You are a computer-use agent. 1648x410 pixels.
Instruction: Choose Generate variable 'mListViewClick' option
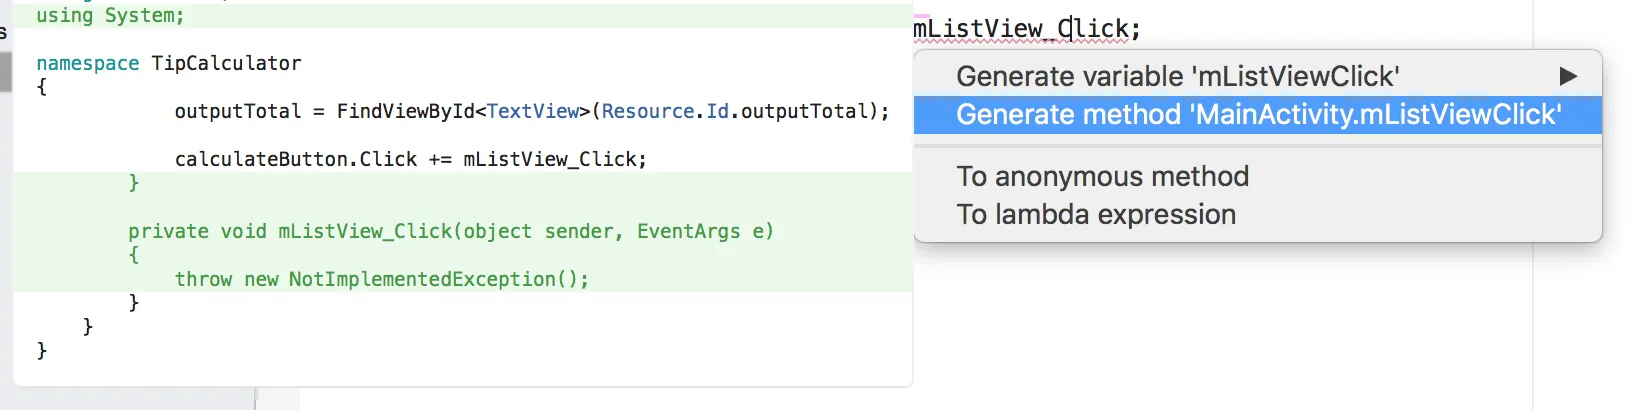click(x=1177, y=76)
